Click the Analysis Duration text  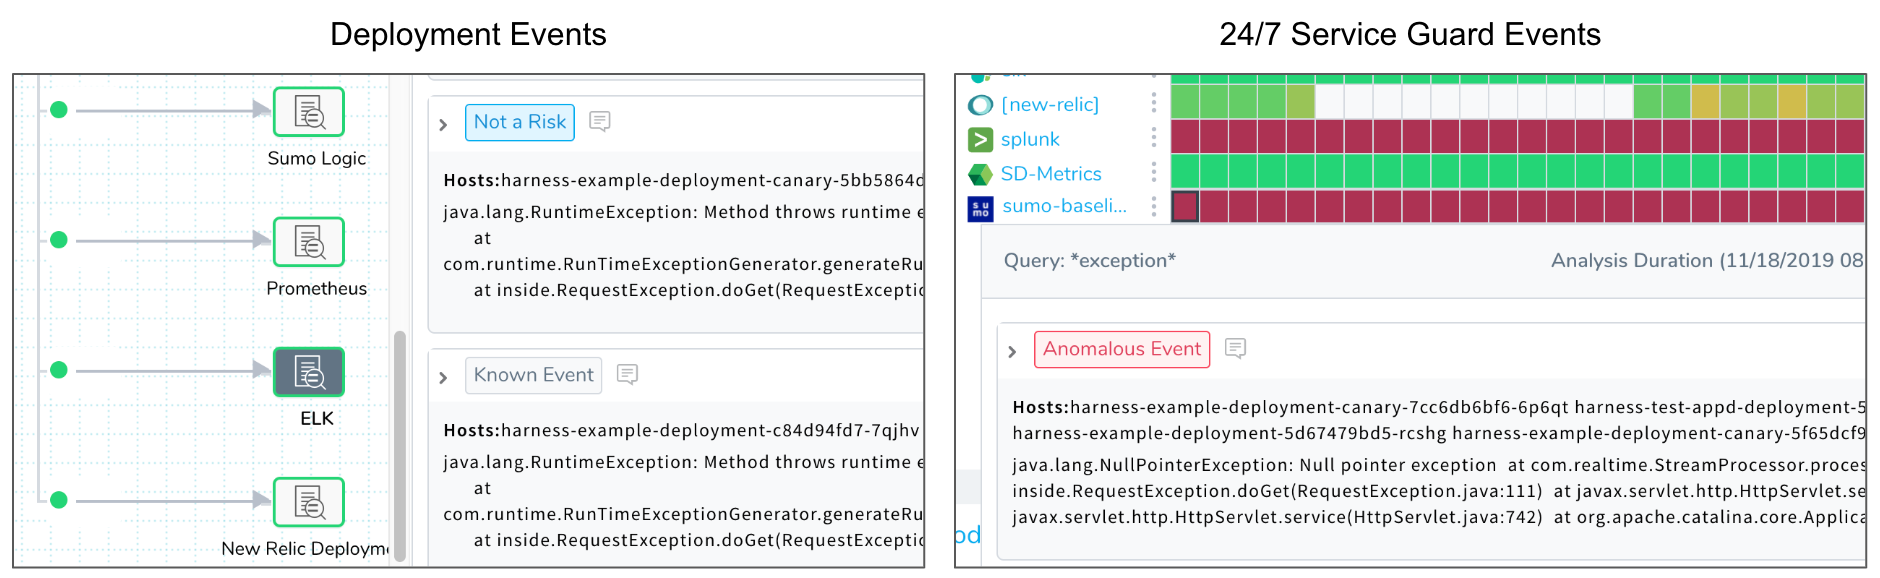(1707, 260)
